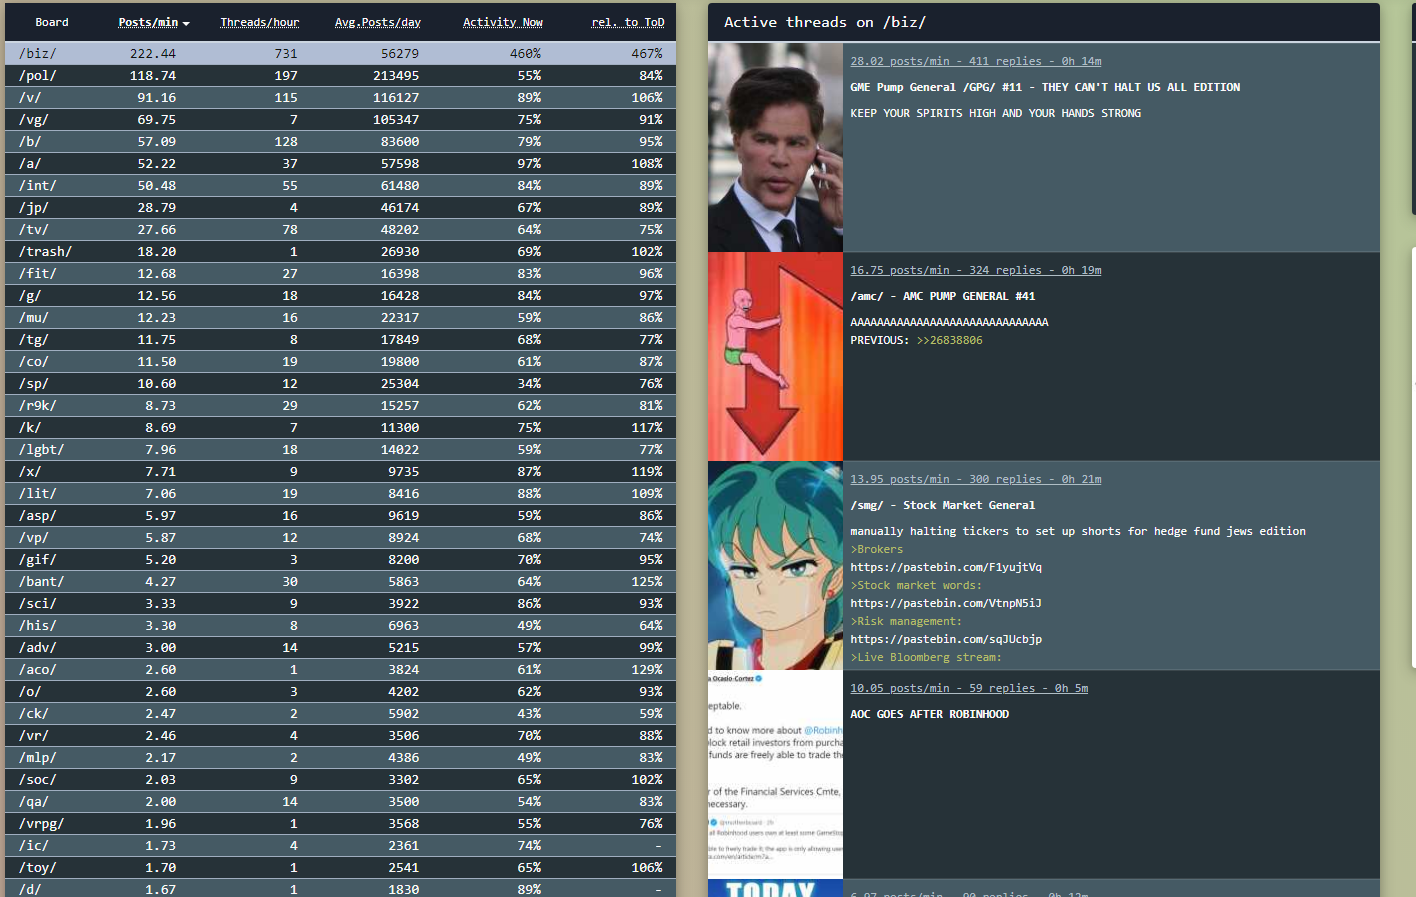Select the /tg/ board row

(340, 339)
